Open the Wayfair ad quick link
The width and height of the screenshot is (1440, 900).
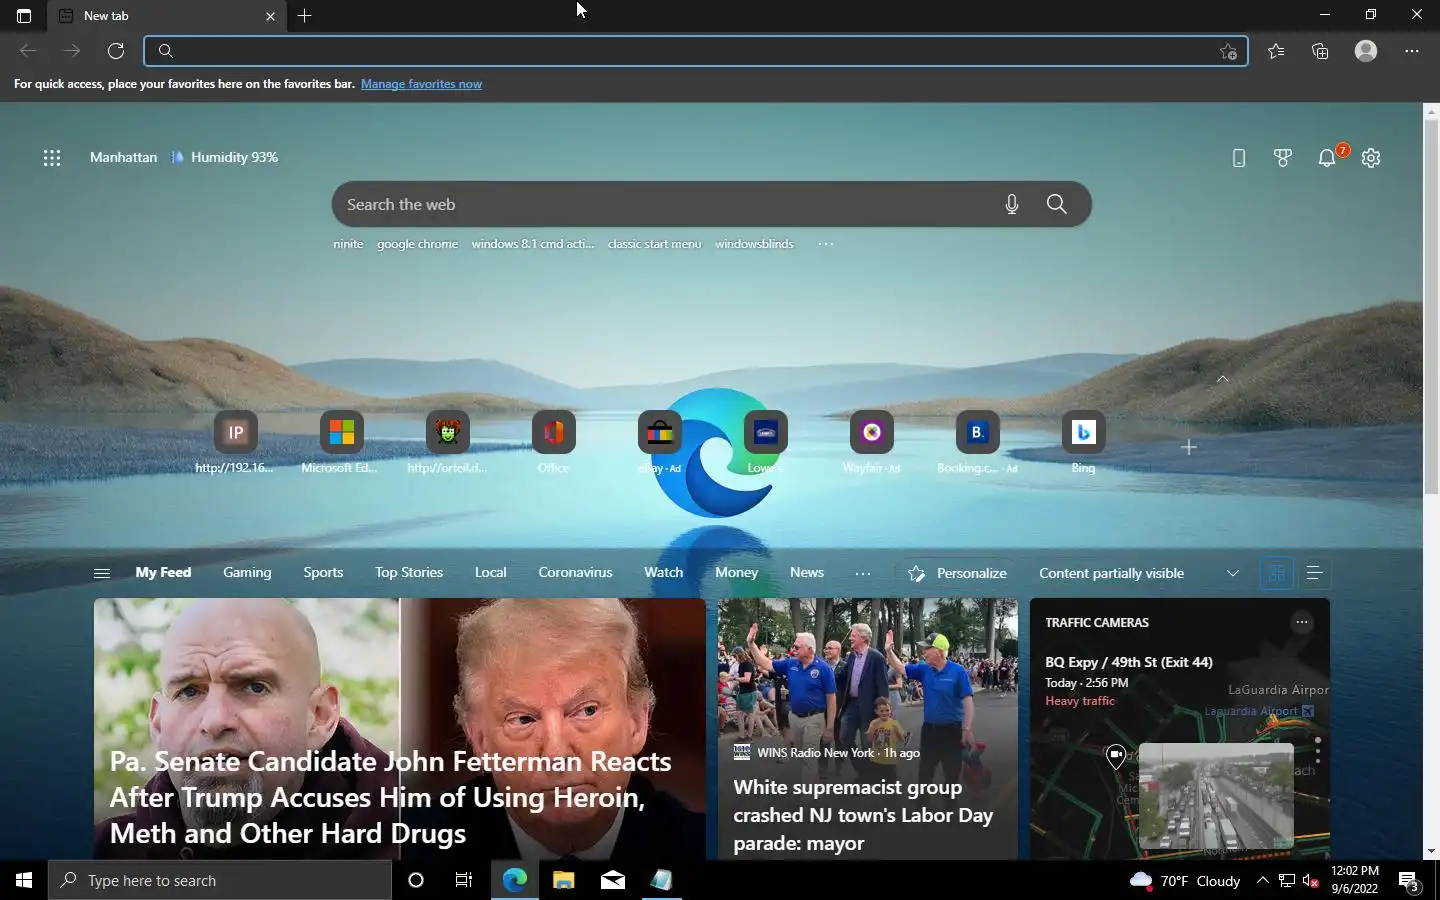point(871,442)
